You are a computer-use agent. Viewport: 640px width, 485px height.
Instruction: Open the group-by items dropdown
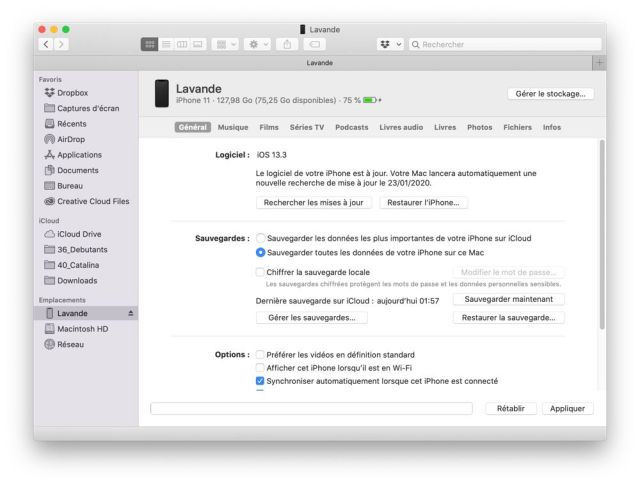(x=225, y=44)
